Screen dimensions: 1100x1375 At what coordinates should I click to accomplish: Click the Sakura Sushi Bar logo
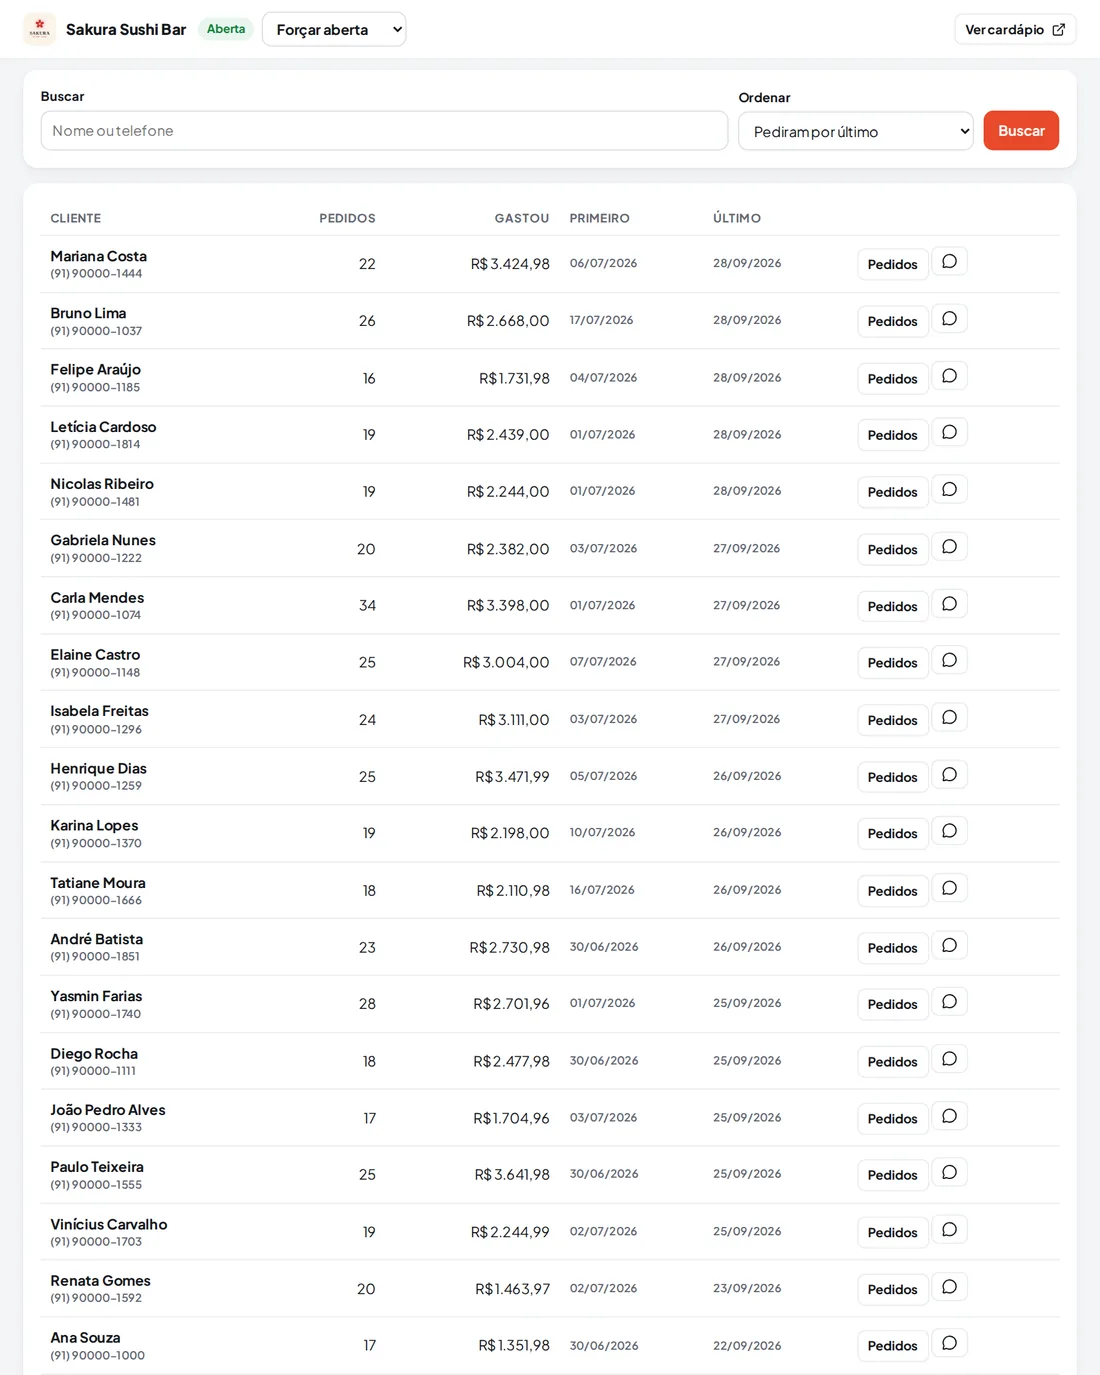pyautogui.click(x=40, y=29)
